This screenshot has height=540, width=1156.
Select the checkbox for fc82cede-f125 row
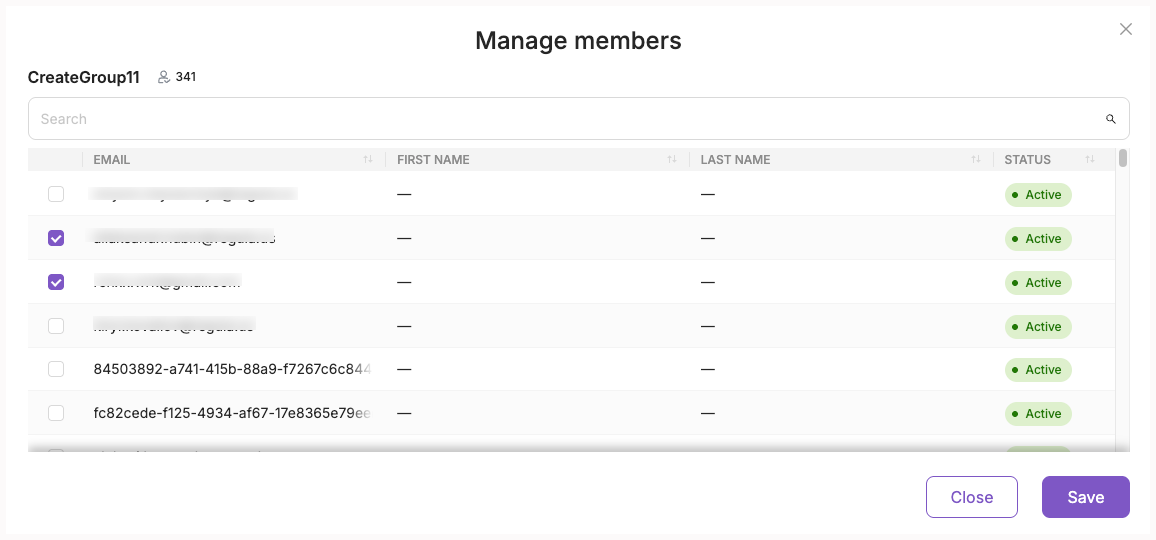[56, 413]
